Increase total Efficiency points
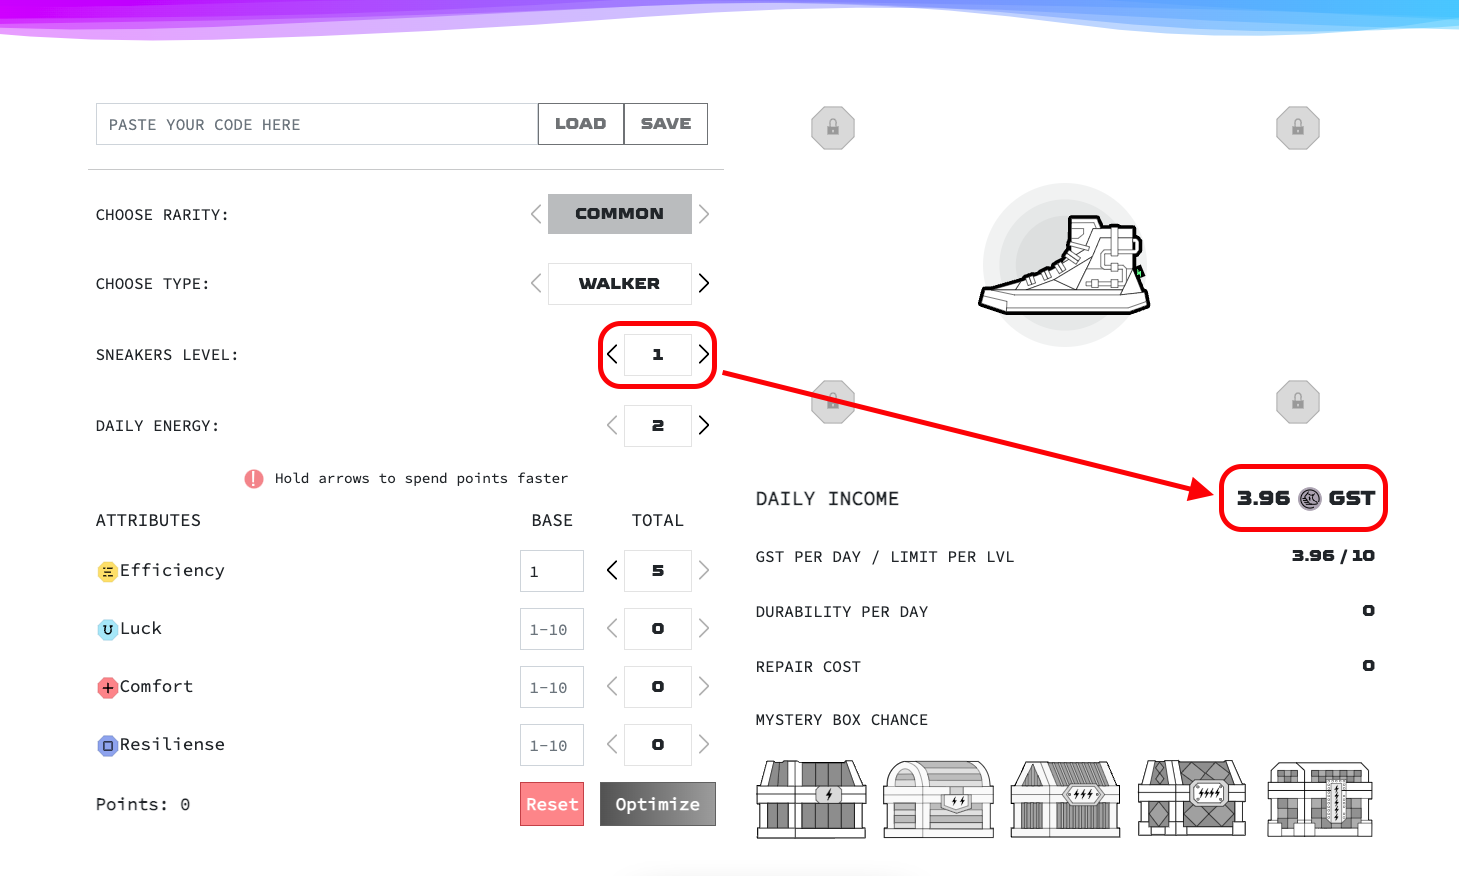This screenshot has height=876, width=1459. click(704, 570)
